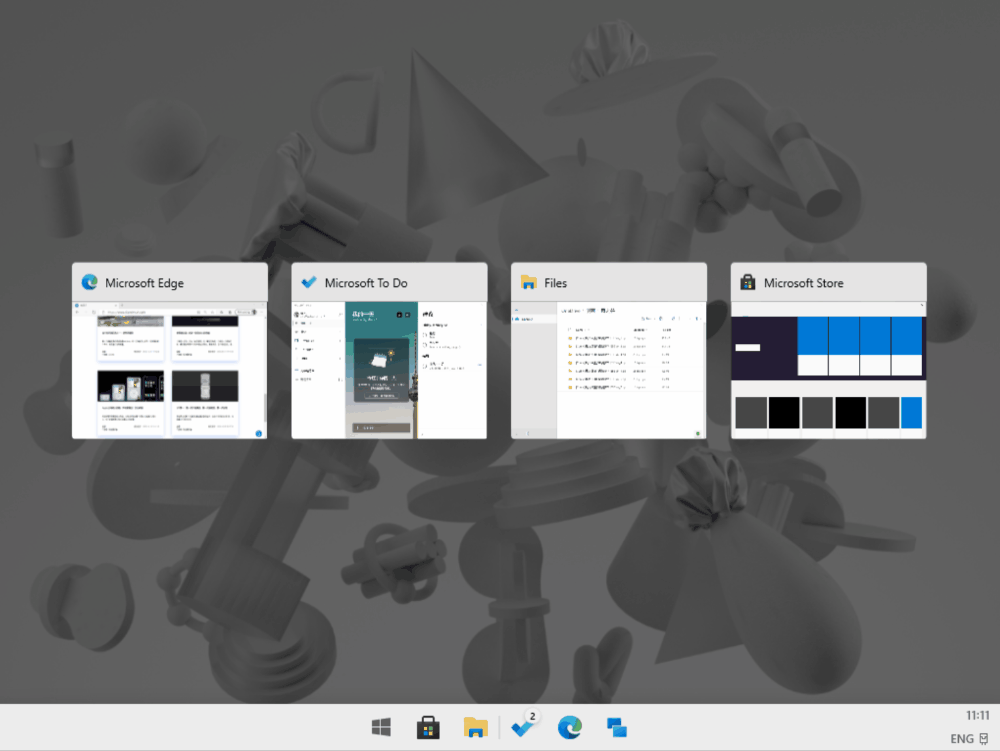1000x751 pixels.
Task: Select the Microsoft Store window preview
Action: 828,369
